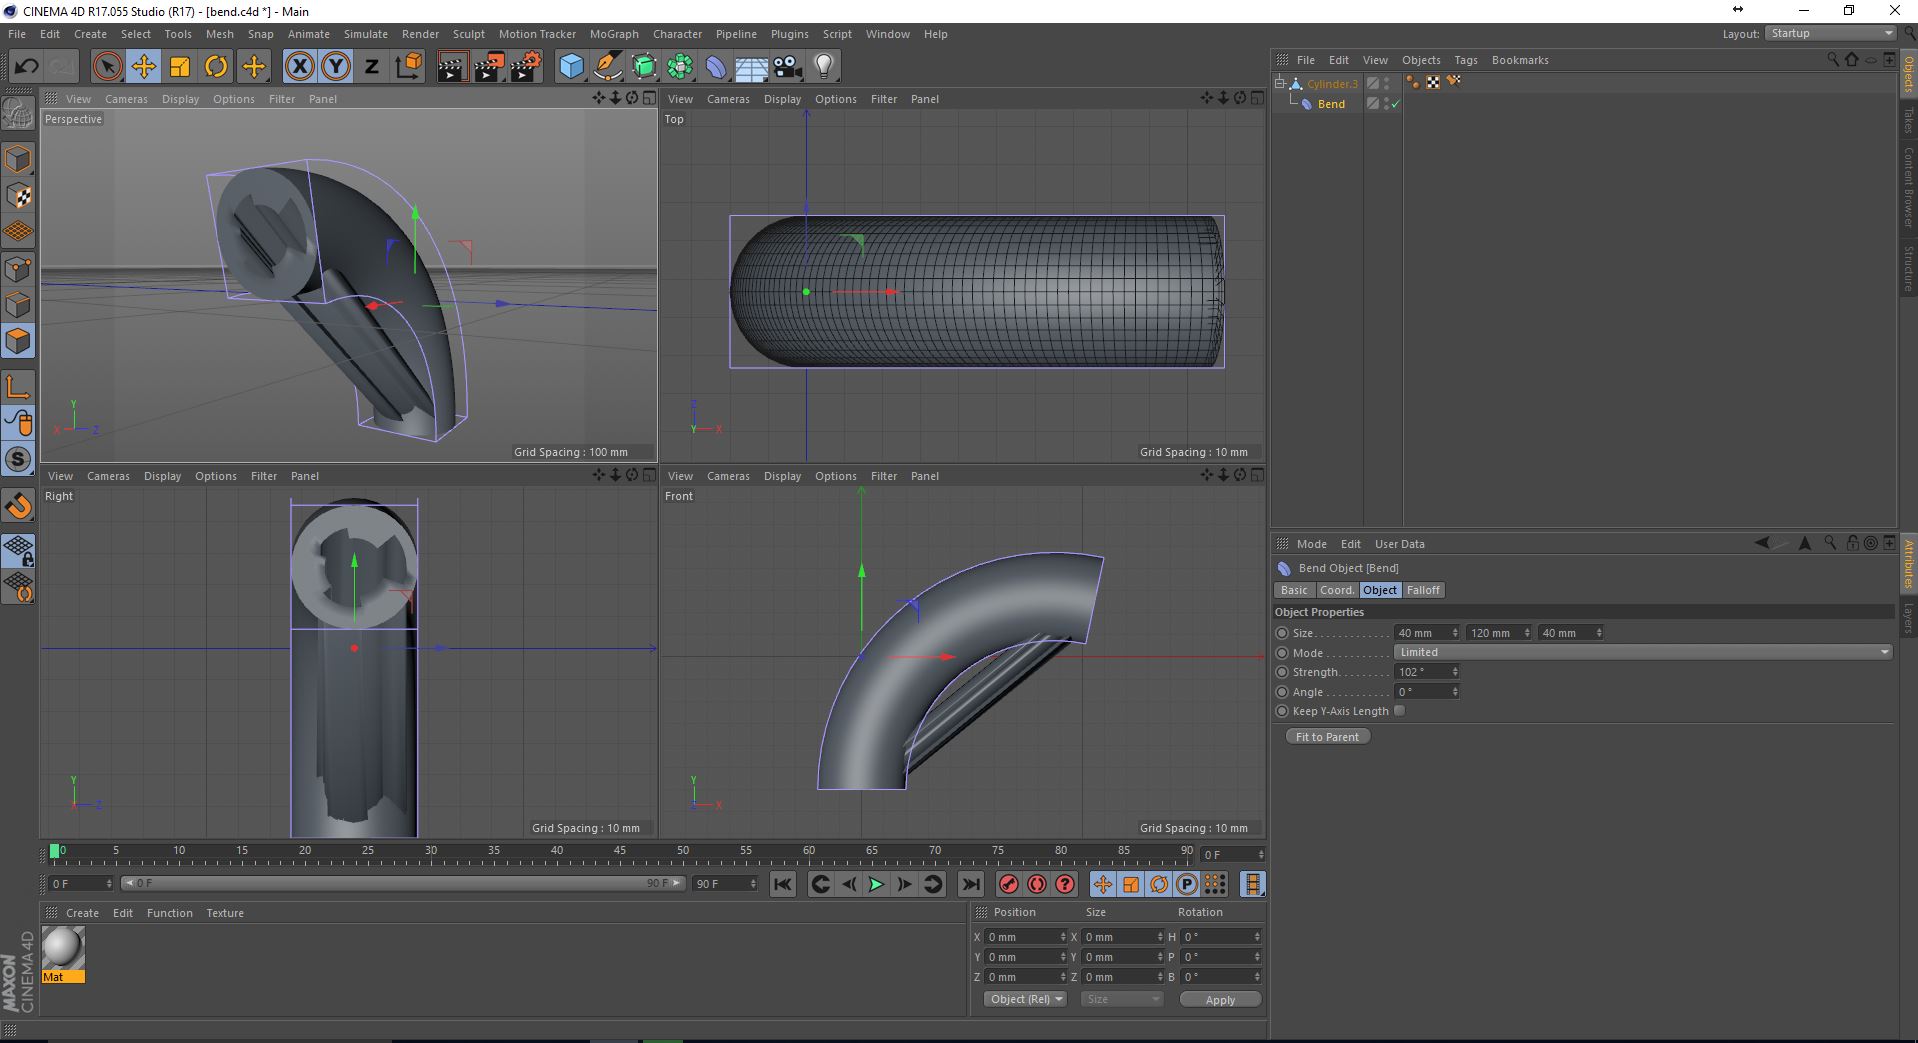The height and width of the screenshot is (1043, 1918).
Task: Open the Mode dropdown set to Limited
Action: click(1643, 652)
